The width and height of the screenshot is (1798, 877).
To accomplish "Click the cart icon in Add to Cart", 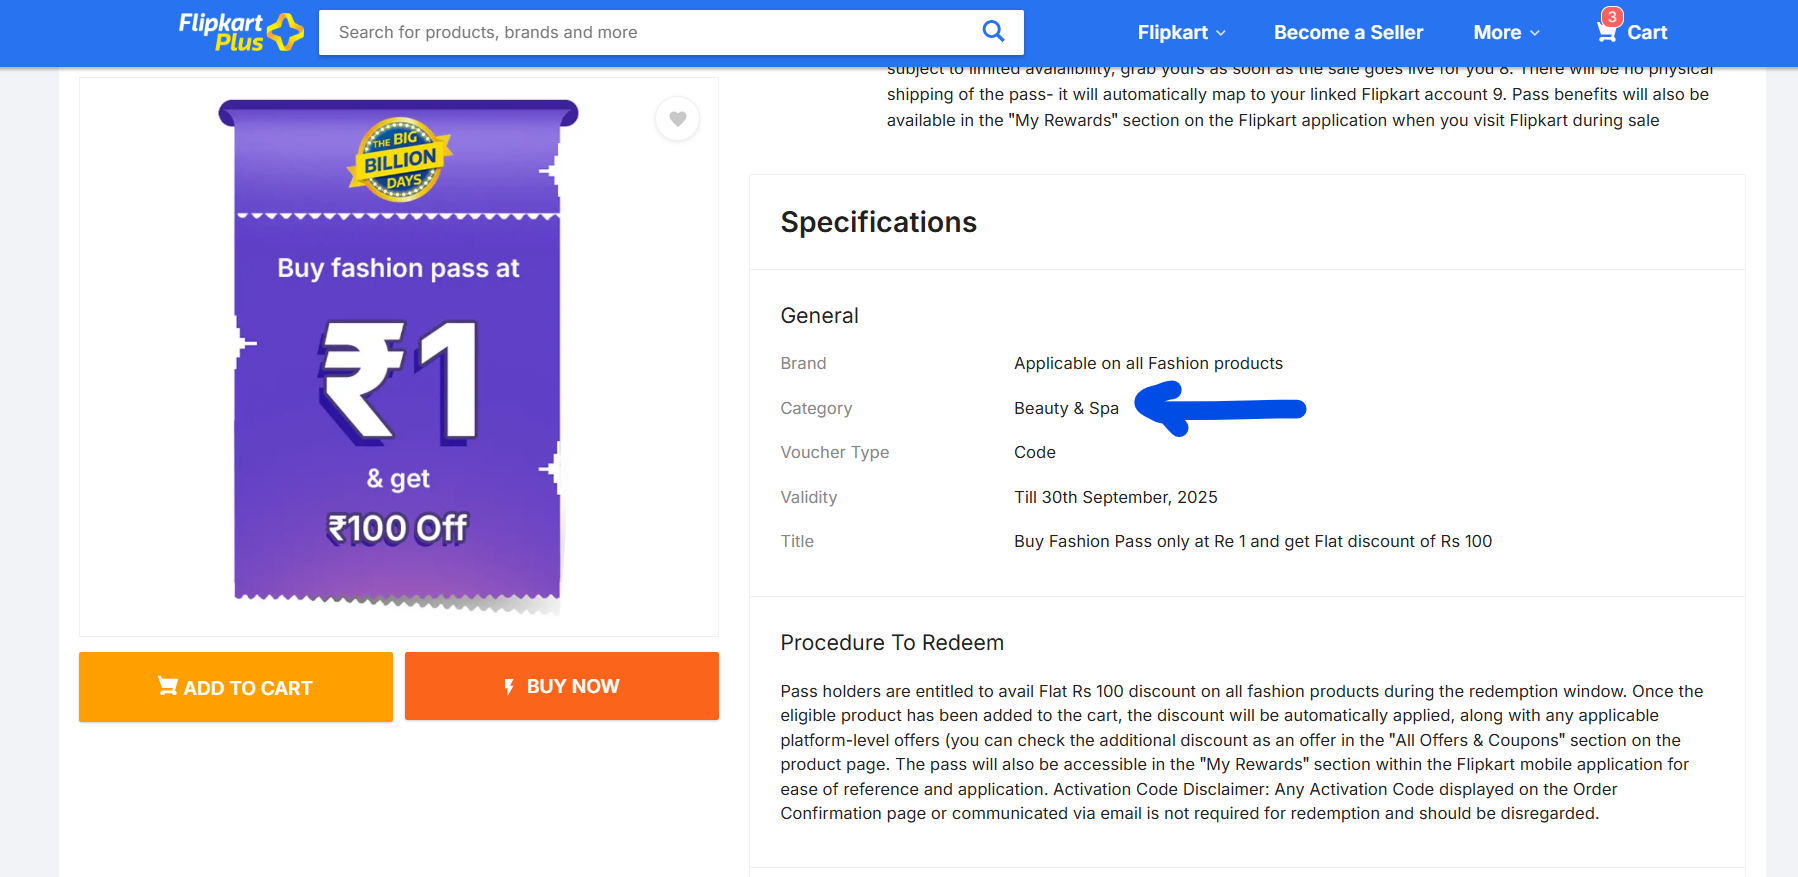I will pos(167,686).
